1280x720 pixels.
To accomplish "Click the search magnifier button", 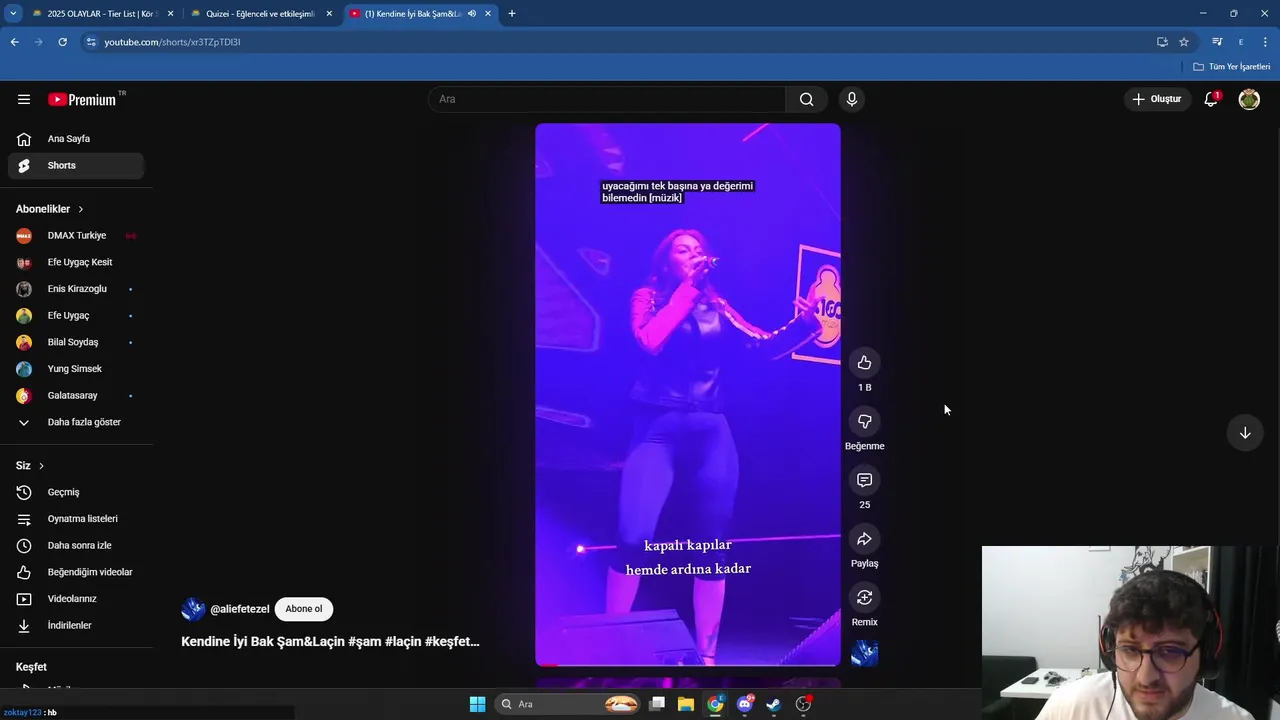I will 806,99.
